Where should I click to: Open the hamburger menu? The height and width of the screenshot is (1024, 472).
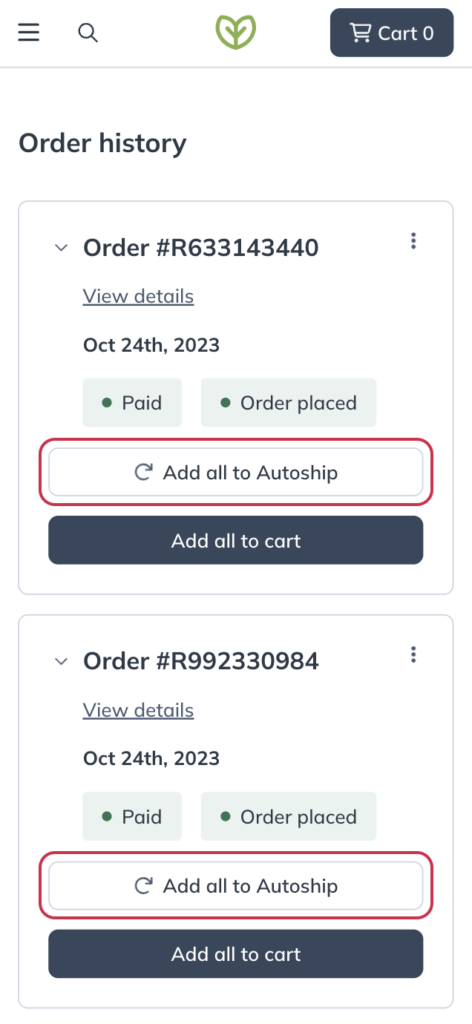(29, 32)
